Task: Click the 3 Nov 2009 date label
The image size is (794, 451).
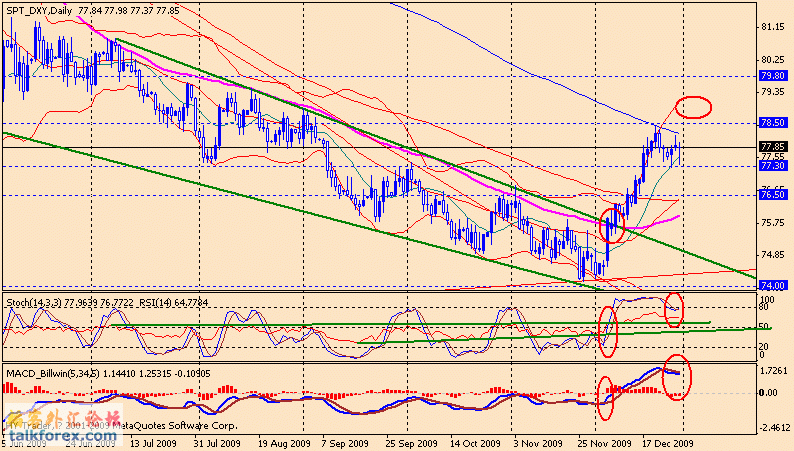Action: (537, 443)
